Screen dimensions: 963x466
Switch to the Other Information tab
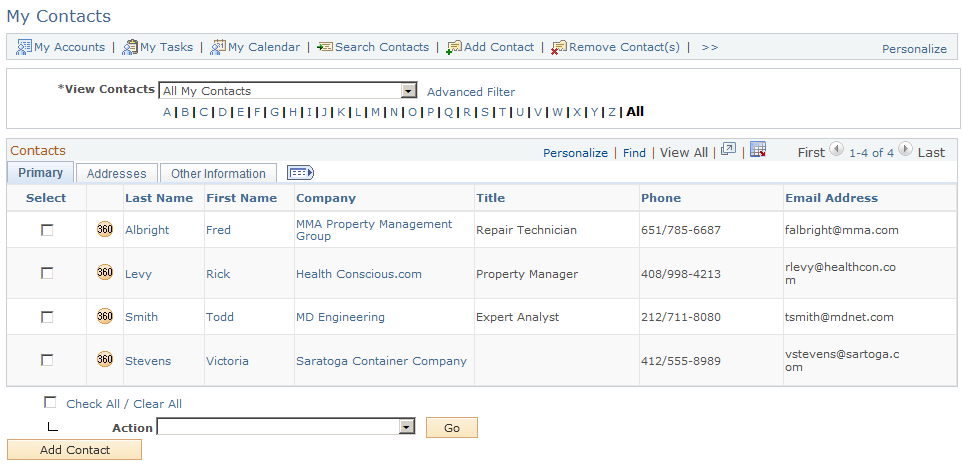pos(218,173)
